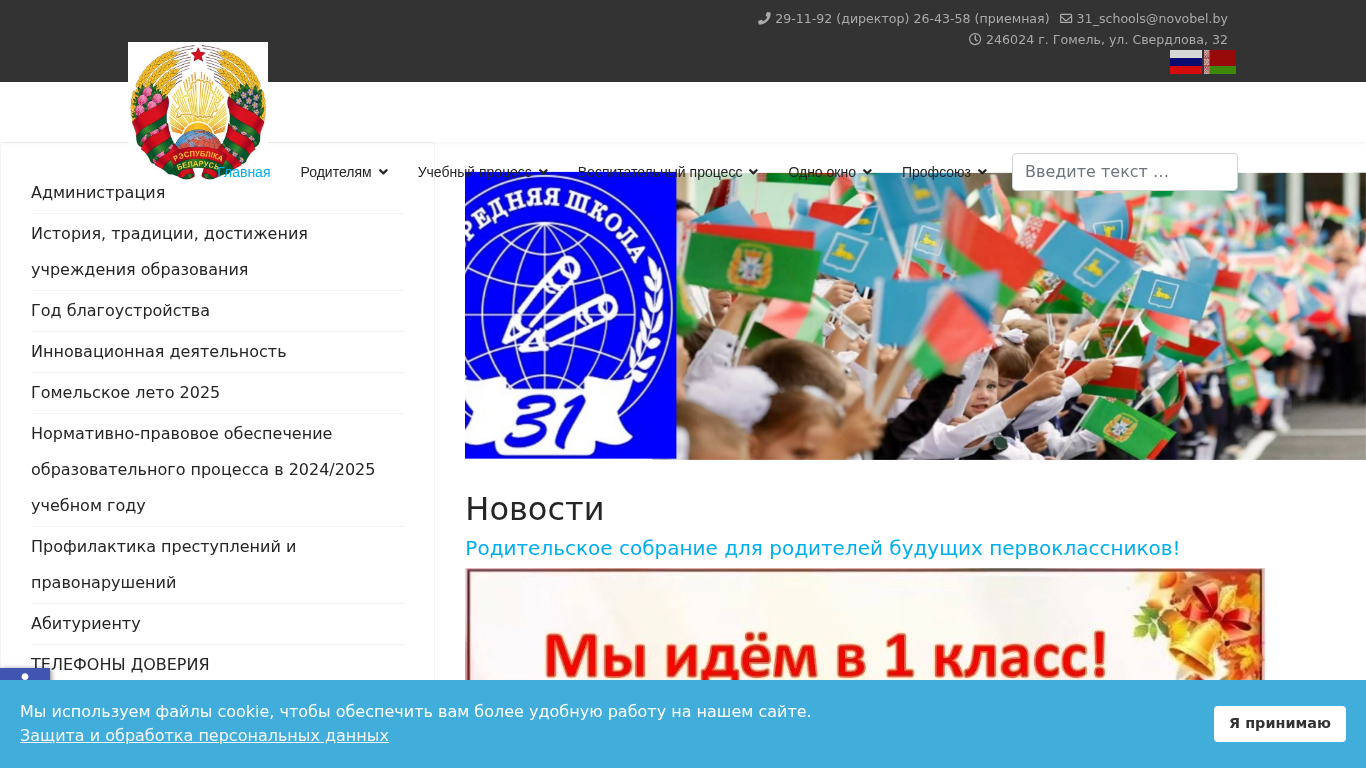This screenshot has height=768, width=1366.
Task: Open the Одно окно menu
Action: [830, 172]
